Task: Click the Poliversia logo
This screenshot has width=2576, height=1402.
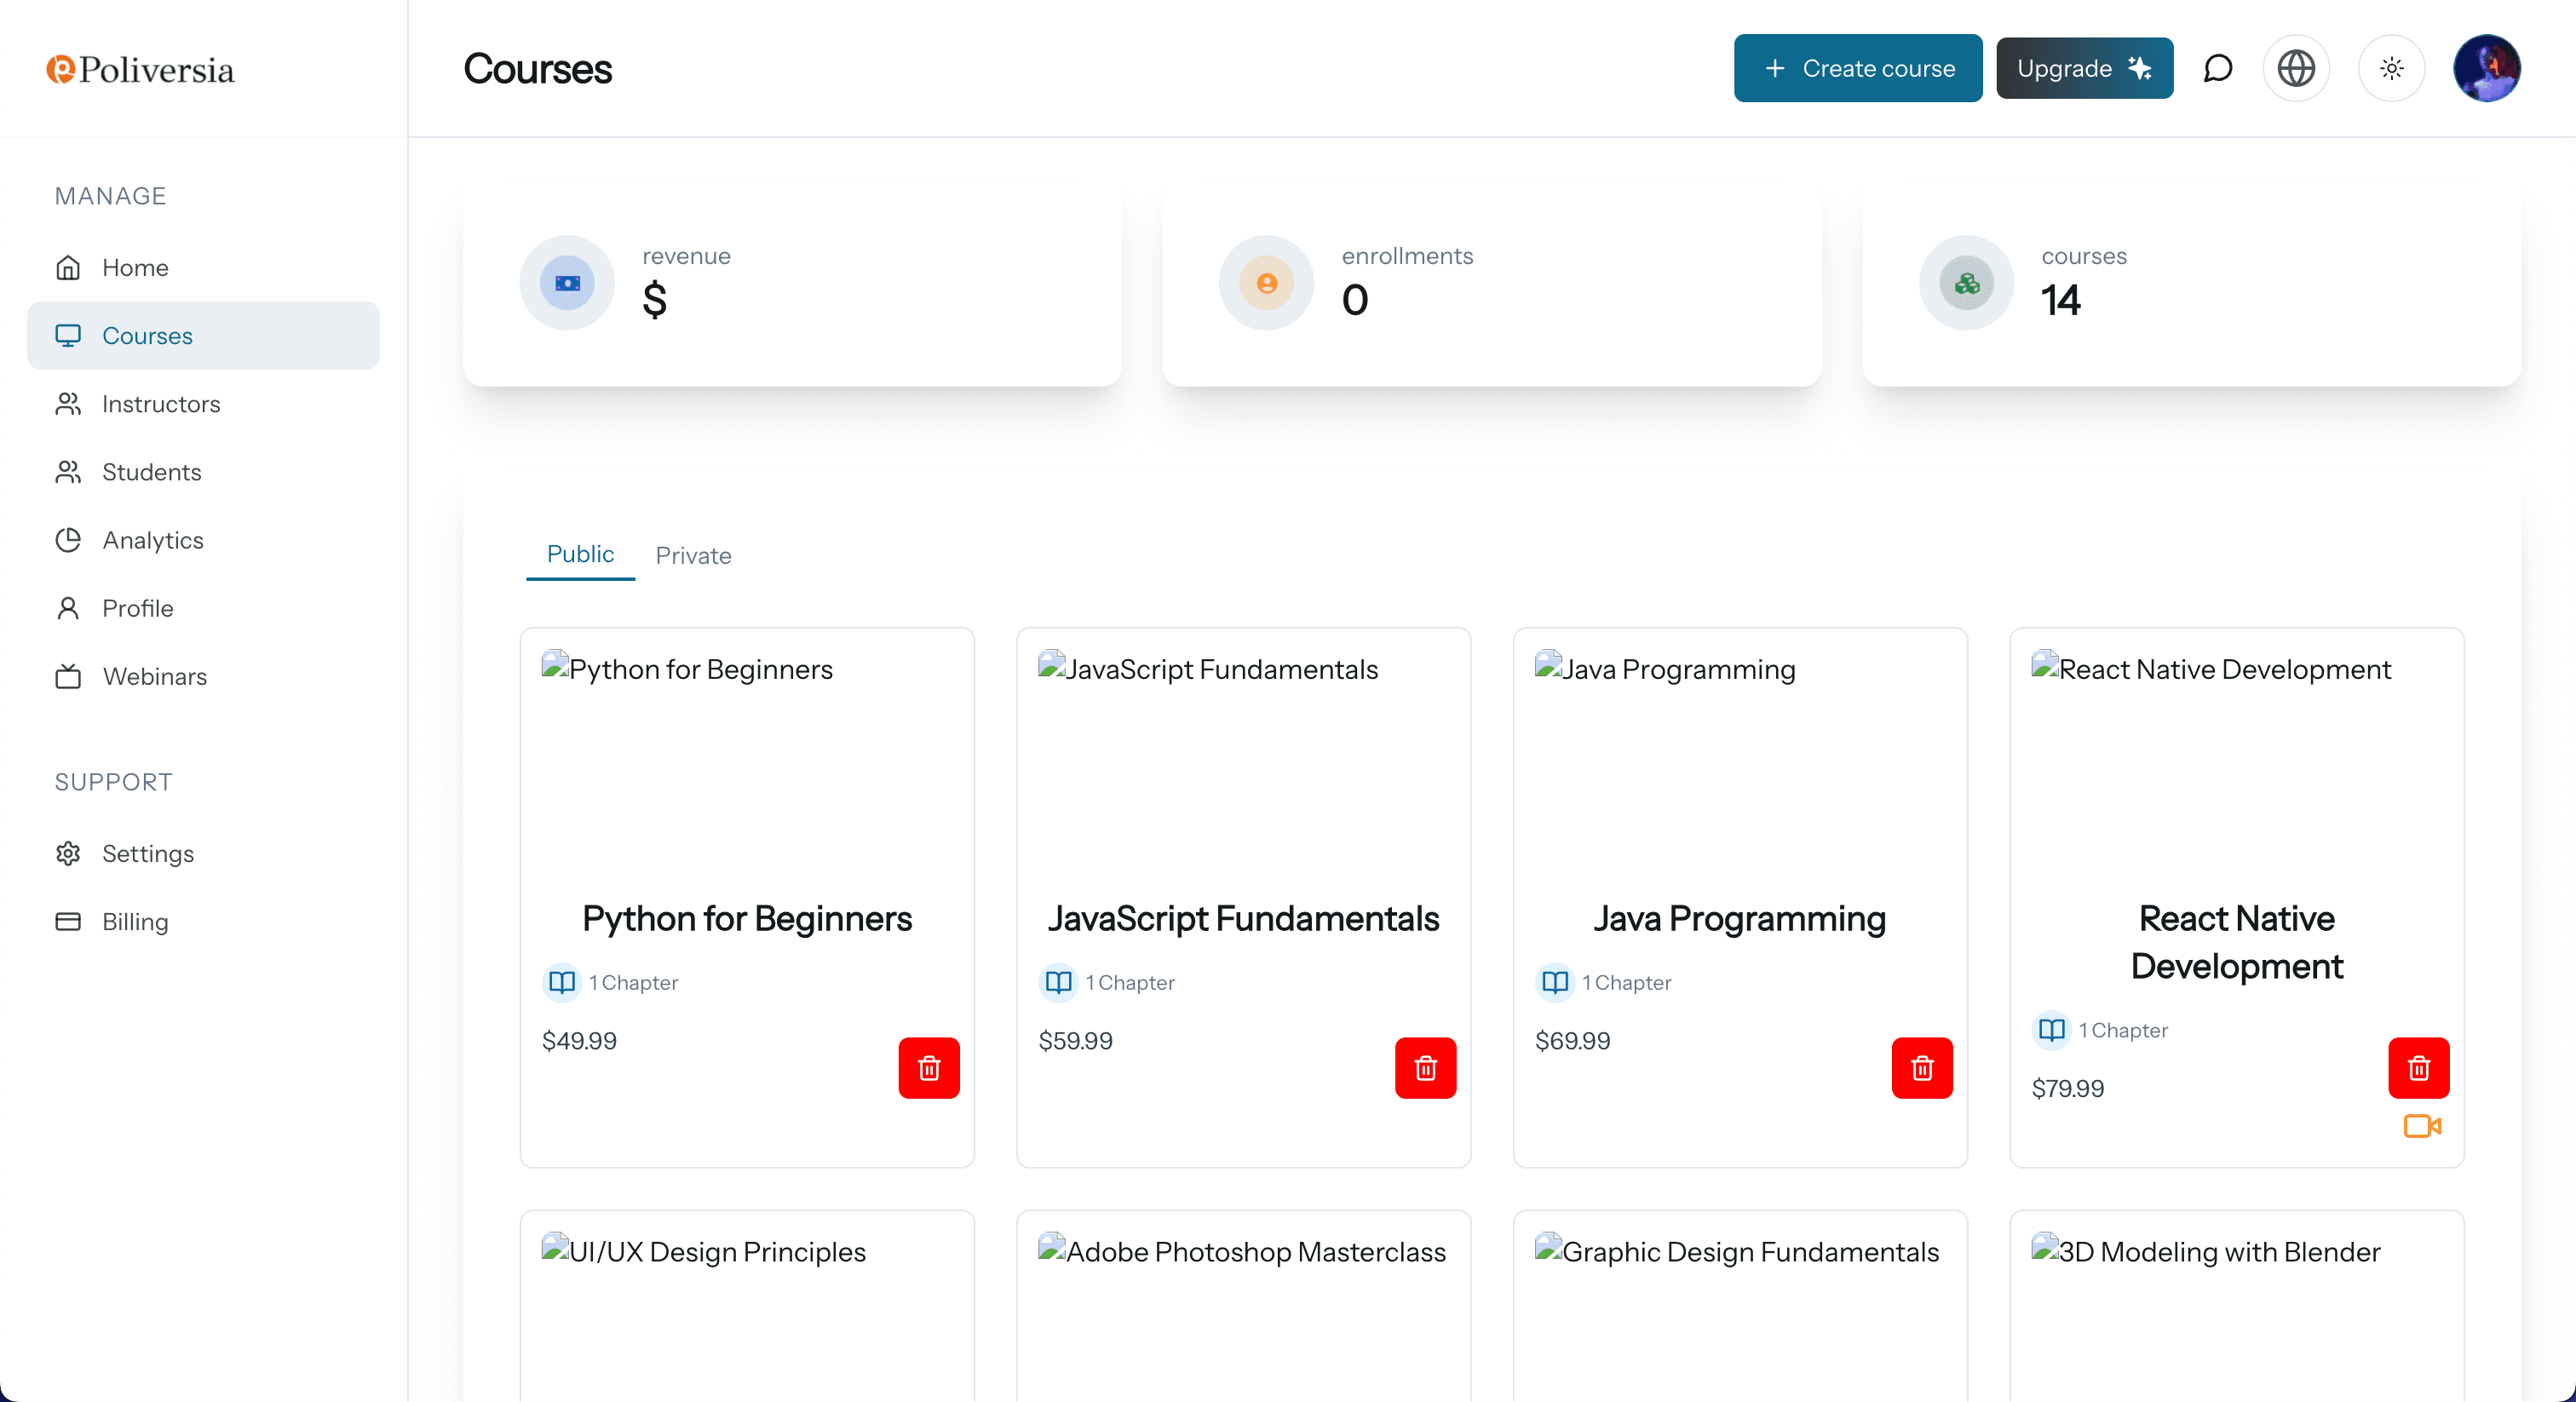Action: pos(140,69)
